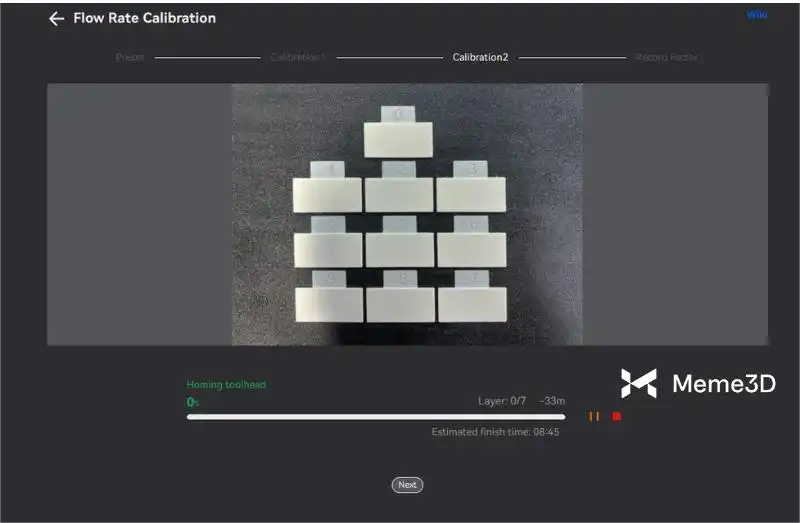The image size is (800, 523).
Task: Go to the Calibration1 step
Action: pyautogui.click(x=298, y=58)
